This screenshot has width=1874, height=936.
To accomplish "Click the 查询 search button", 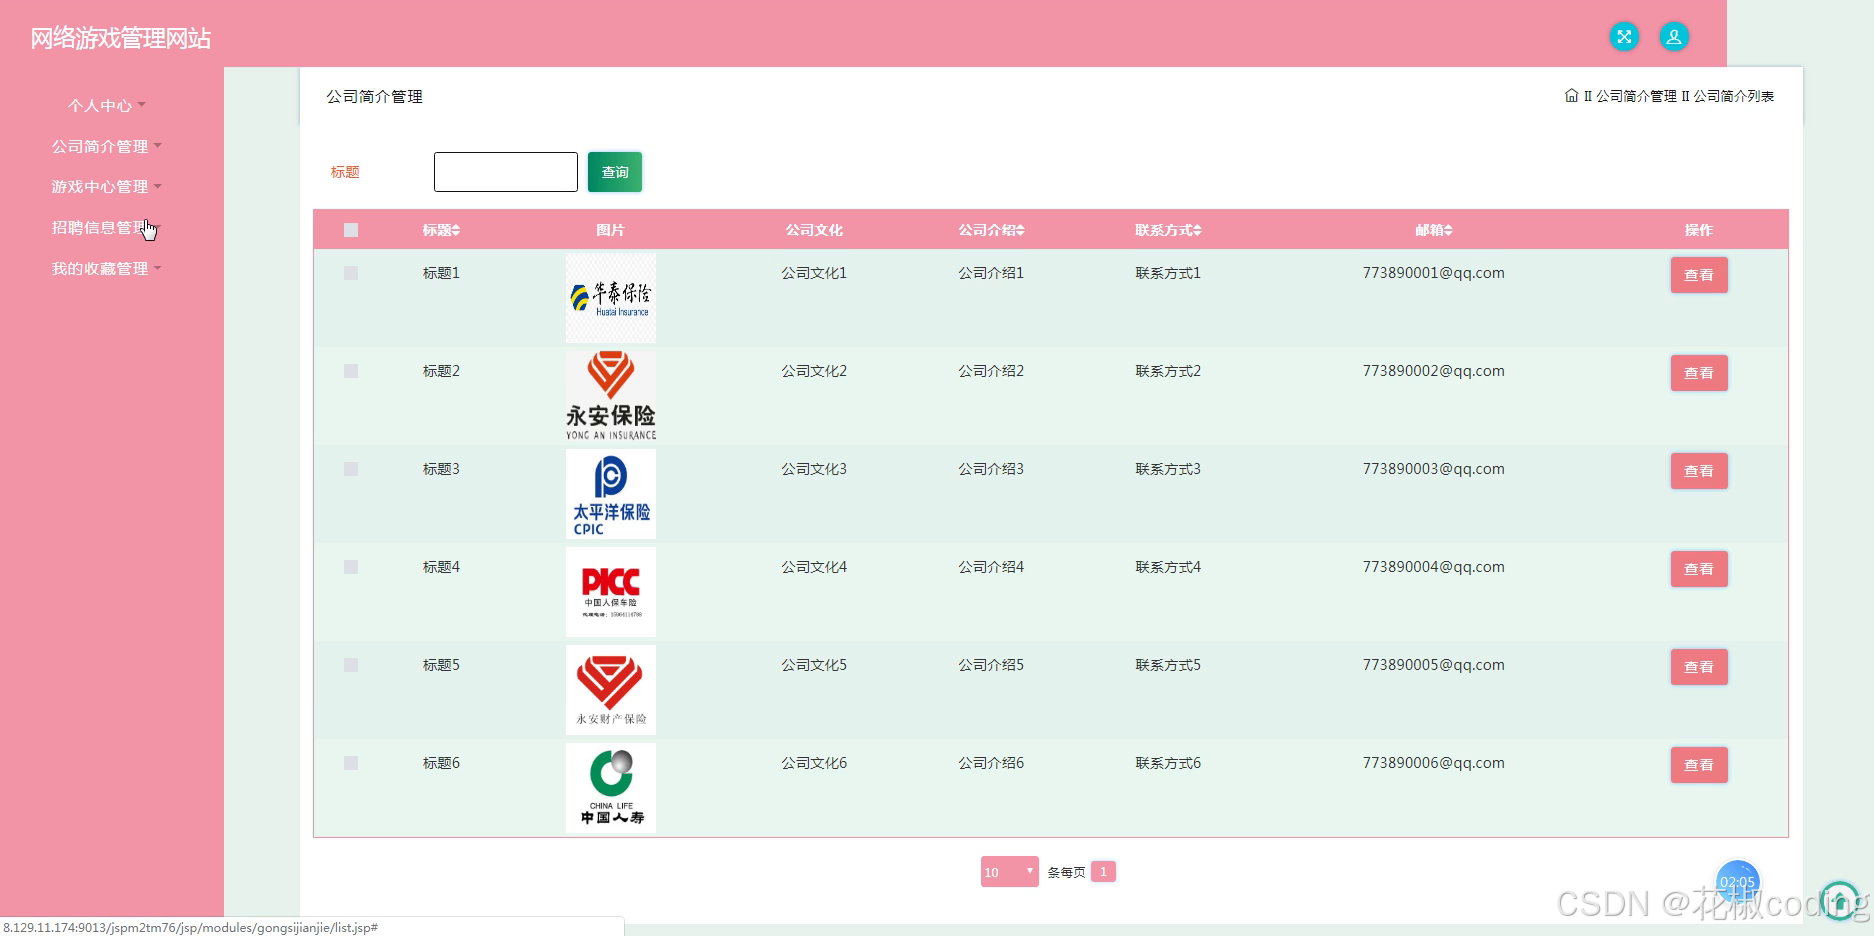I will coord(615,172).
